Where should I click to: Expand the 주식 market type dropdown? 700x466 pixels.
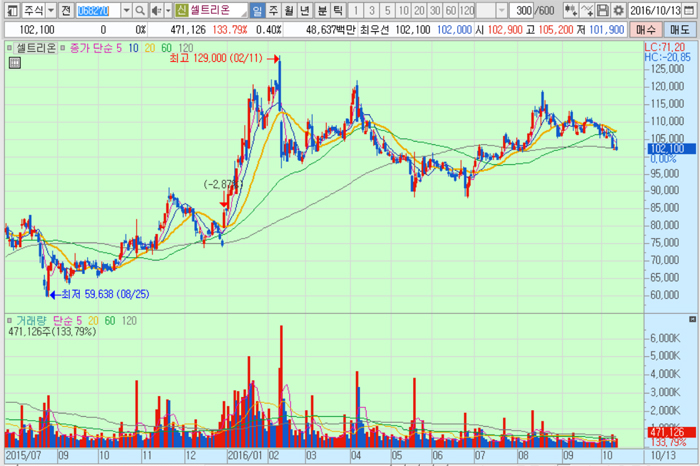coord(51,10)
